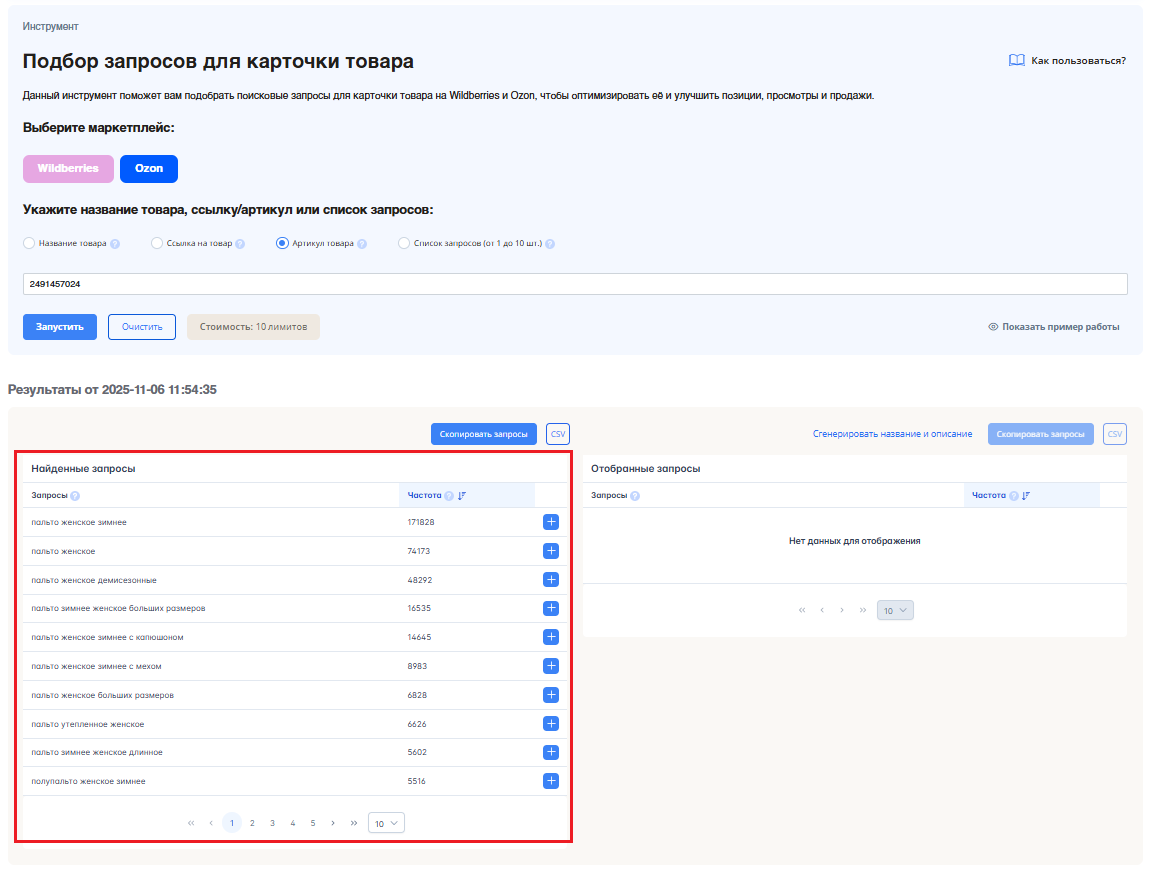This screenshot has height=880, width=1162.
Task: Go to page 3 of found queries
Action: (x=272, y=823)
